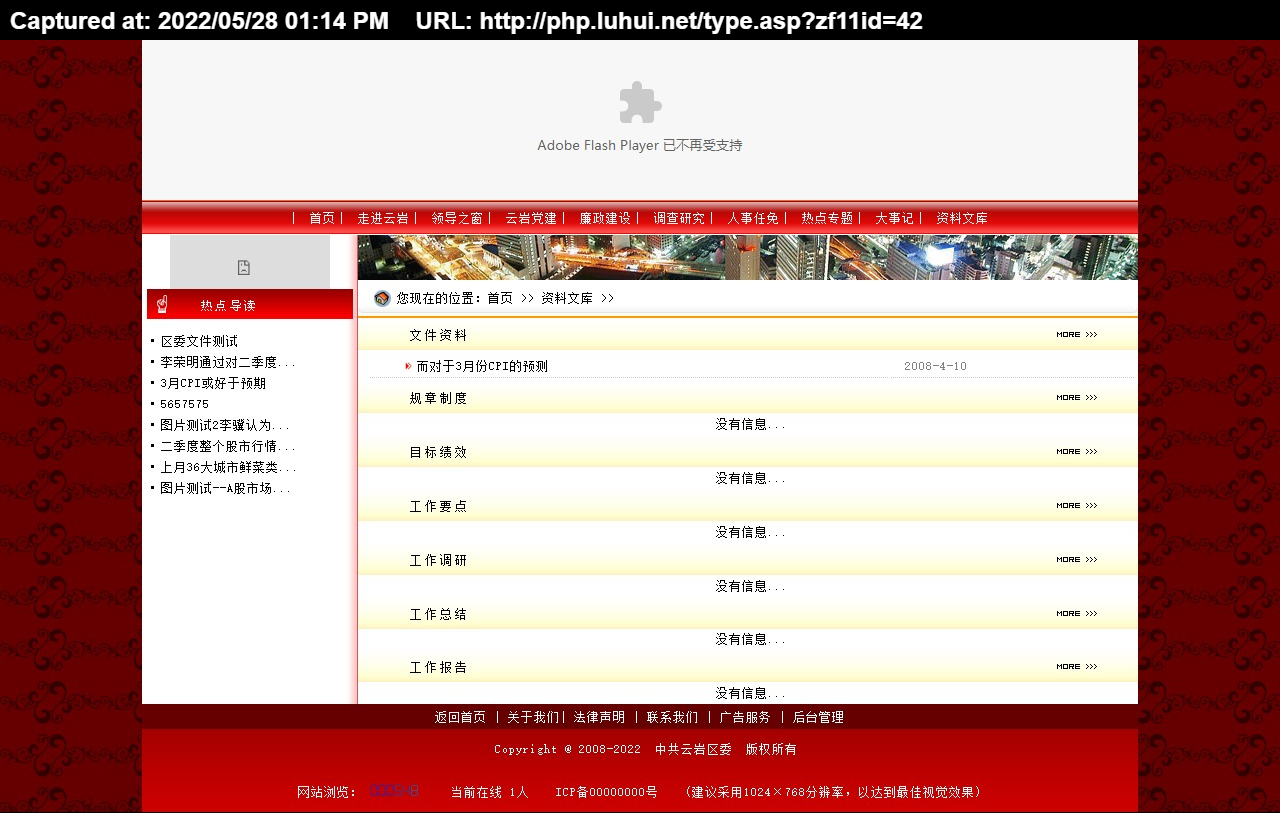Open 广告服务 in the footer
This screenshot has width=1280, height=813.
point(745,717)
